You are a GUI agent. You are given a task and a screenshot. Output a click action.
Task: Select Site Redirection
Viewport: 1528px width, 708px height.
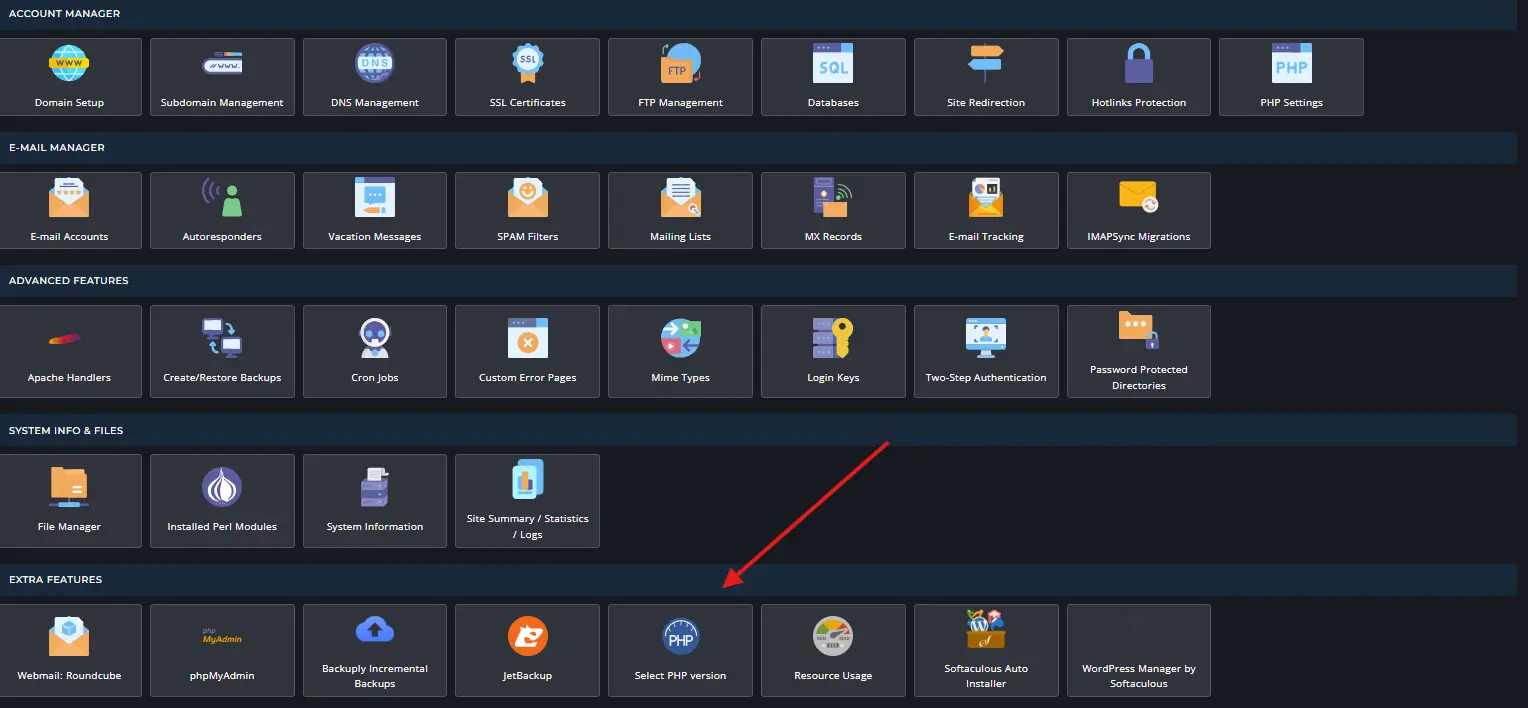click(986, 77)
